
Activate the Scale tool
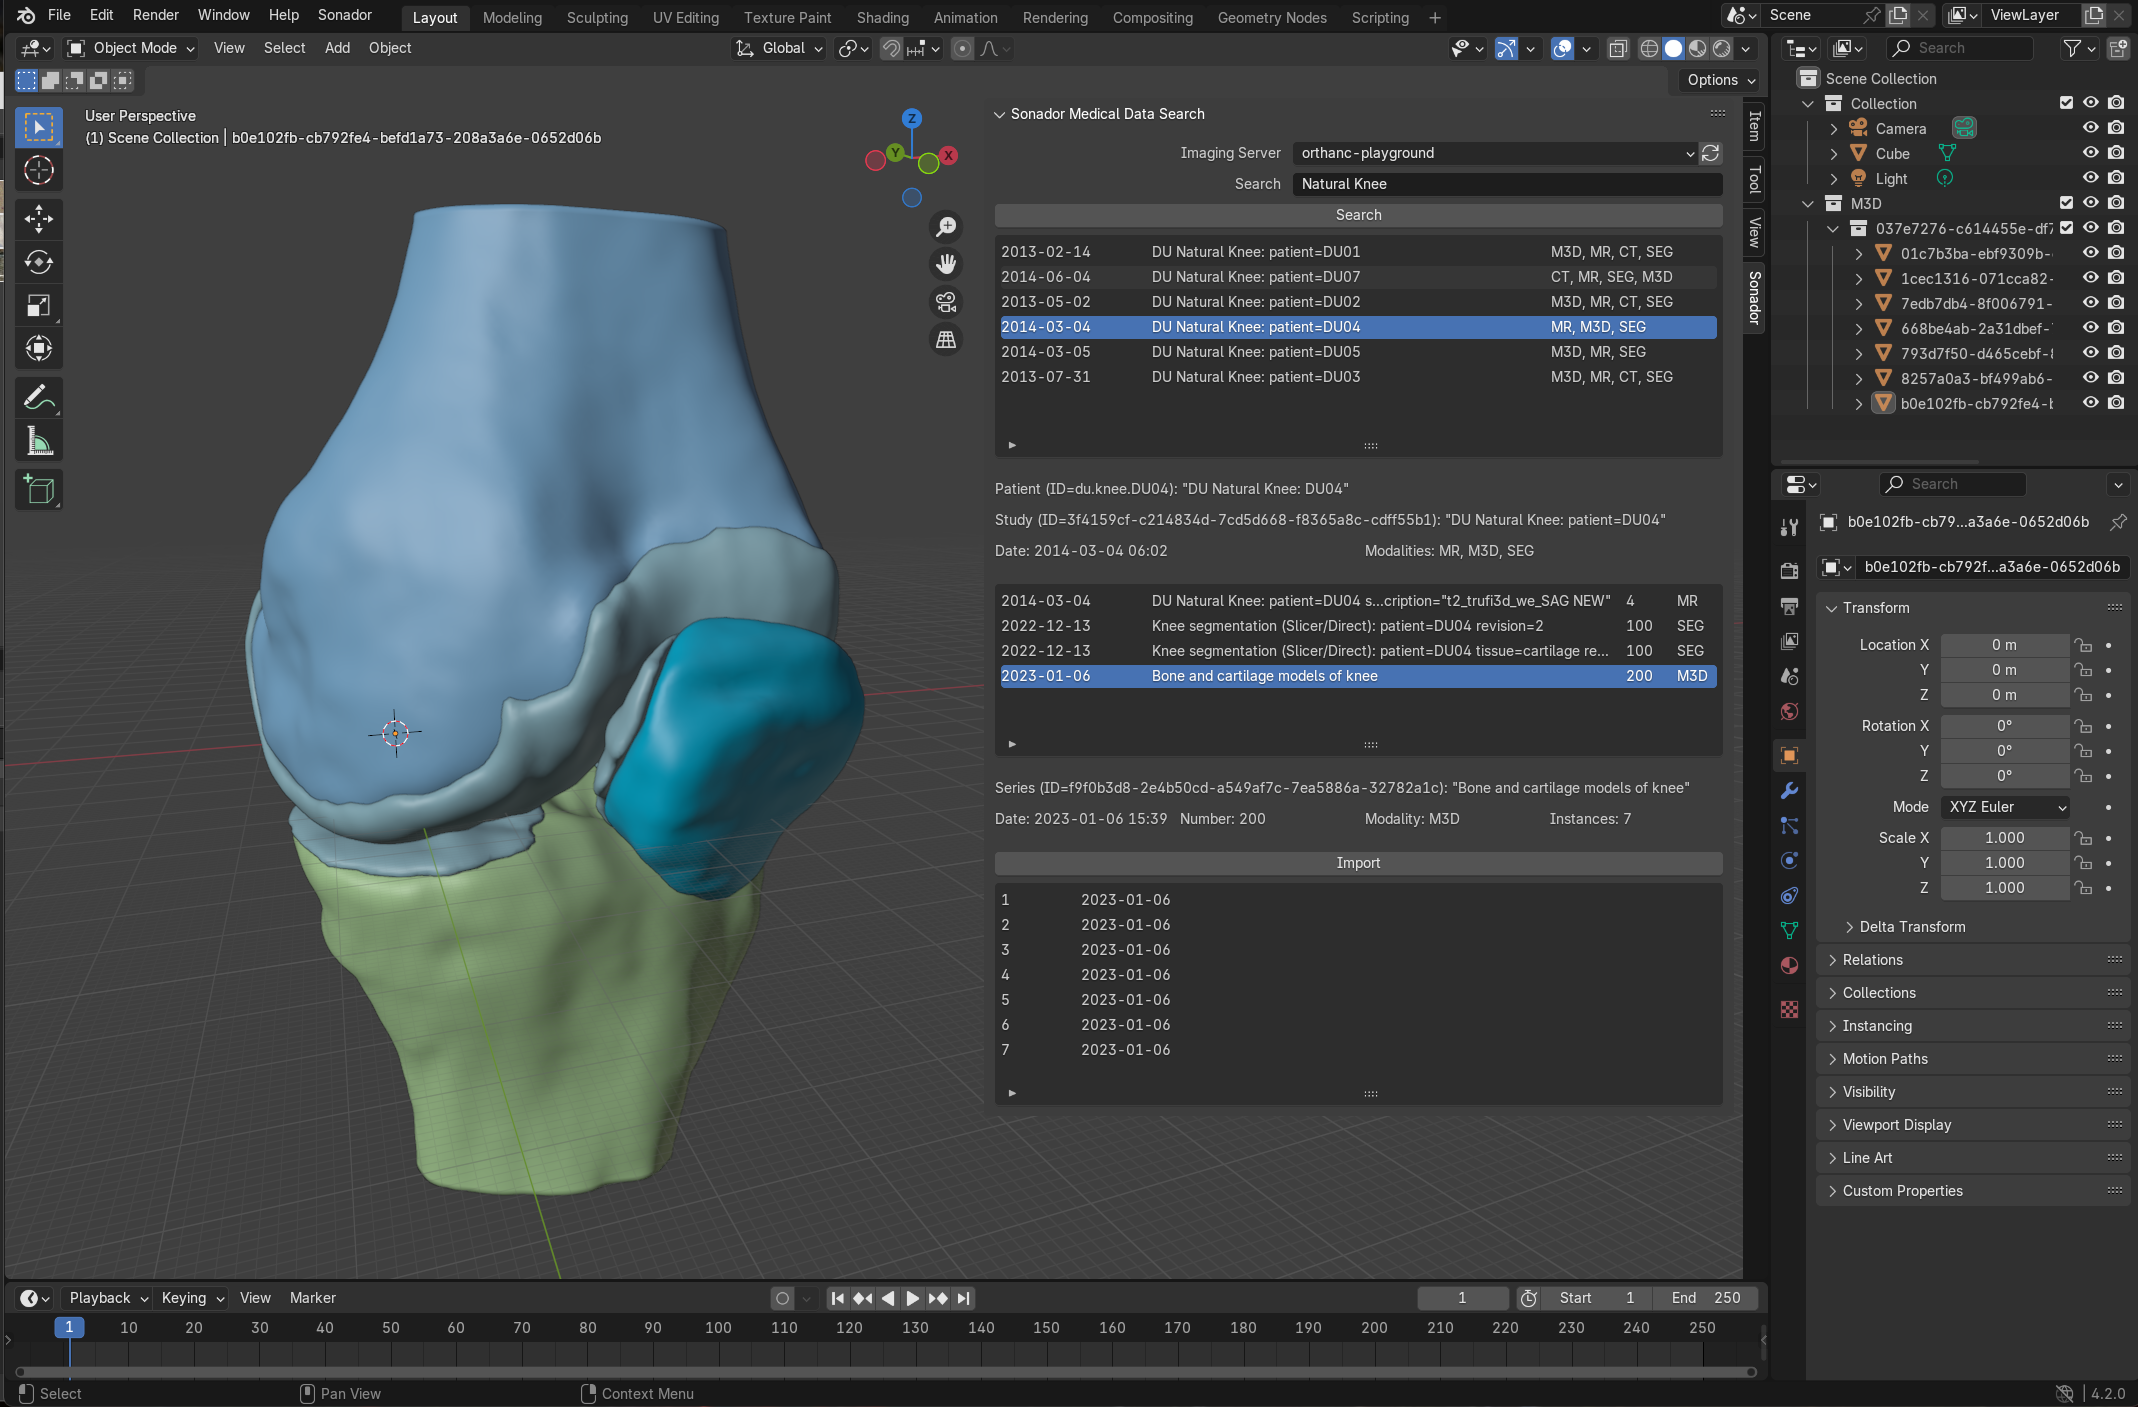(39, 305)
